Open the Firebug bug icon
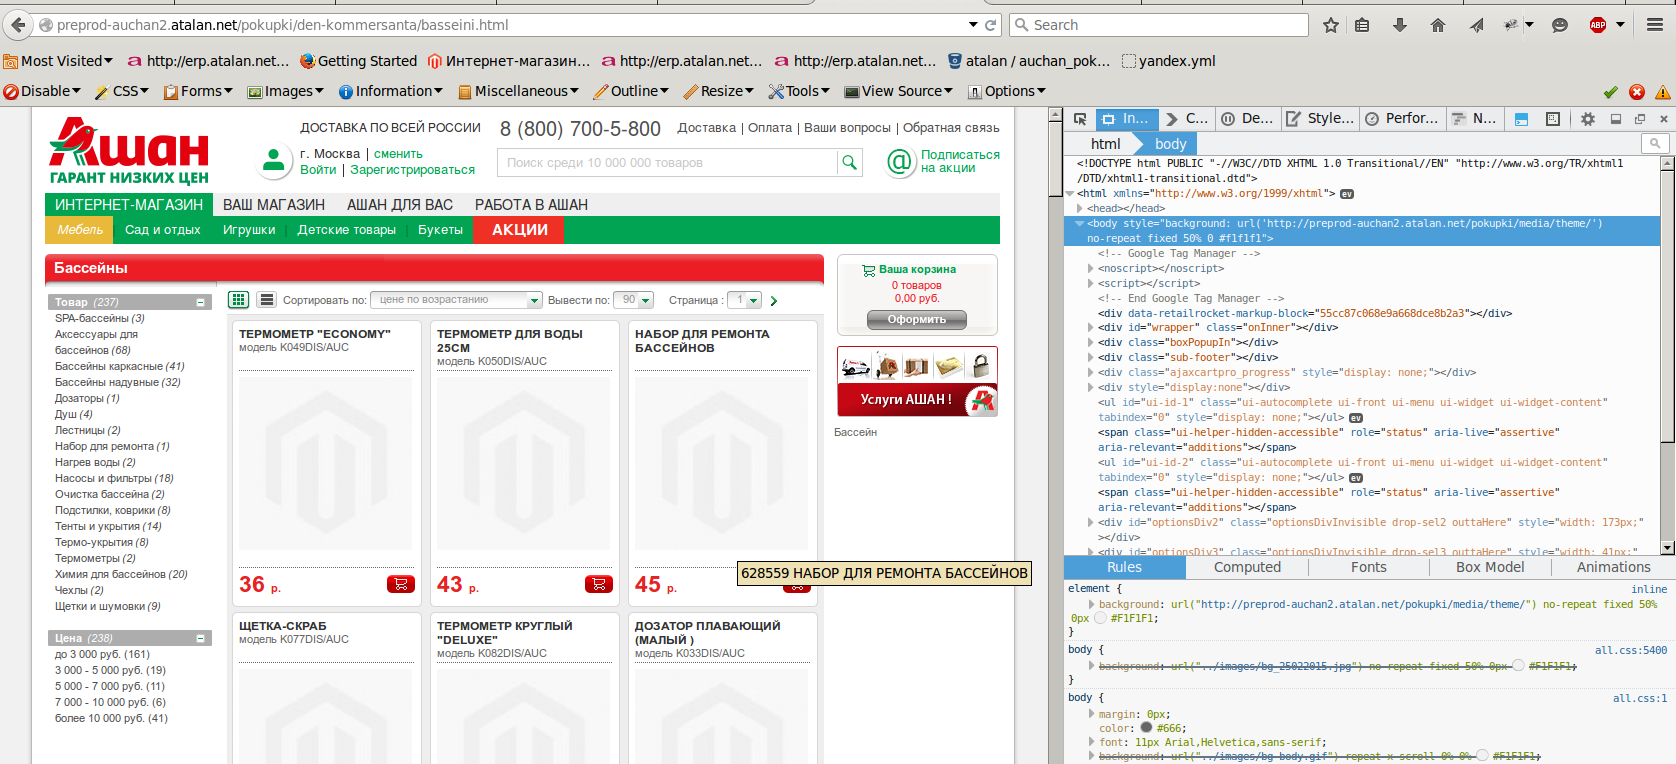Screen dimensions: 1676x764 [x=1512, y=25]
